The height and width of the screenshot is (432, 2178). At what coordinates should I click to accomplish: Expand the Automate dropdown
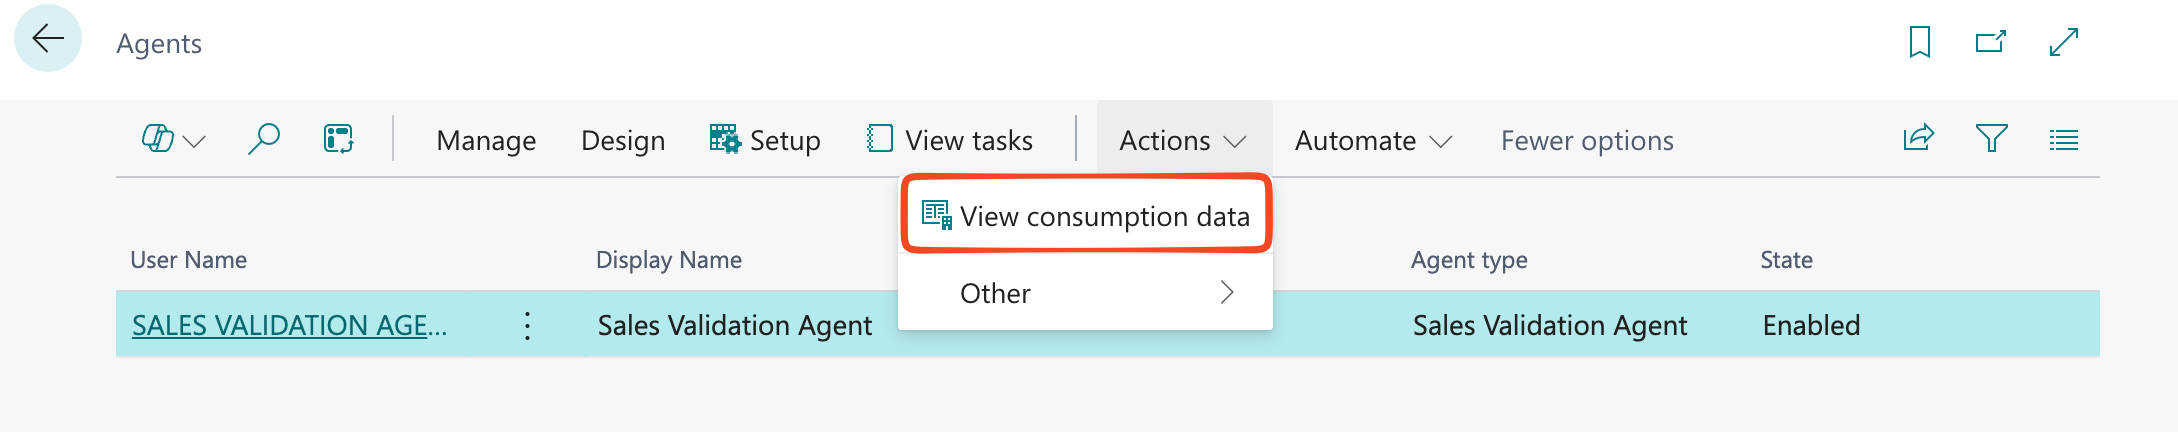pos(1372,140)
